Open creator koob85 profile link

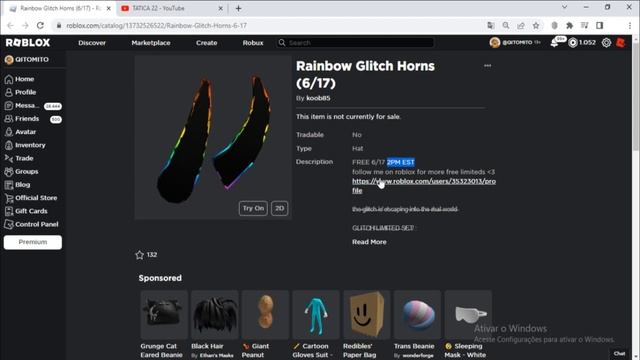(318, 98)
